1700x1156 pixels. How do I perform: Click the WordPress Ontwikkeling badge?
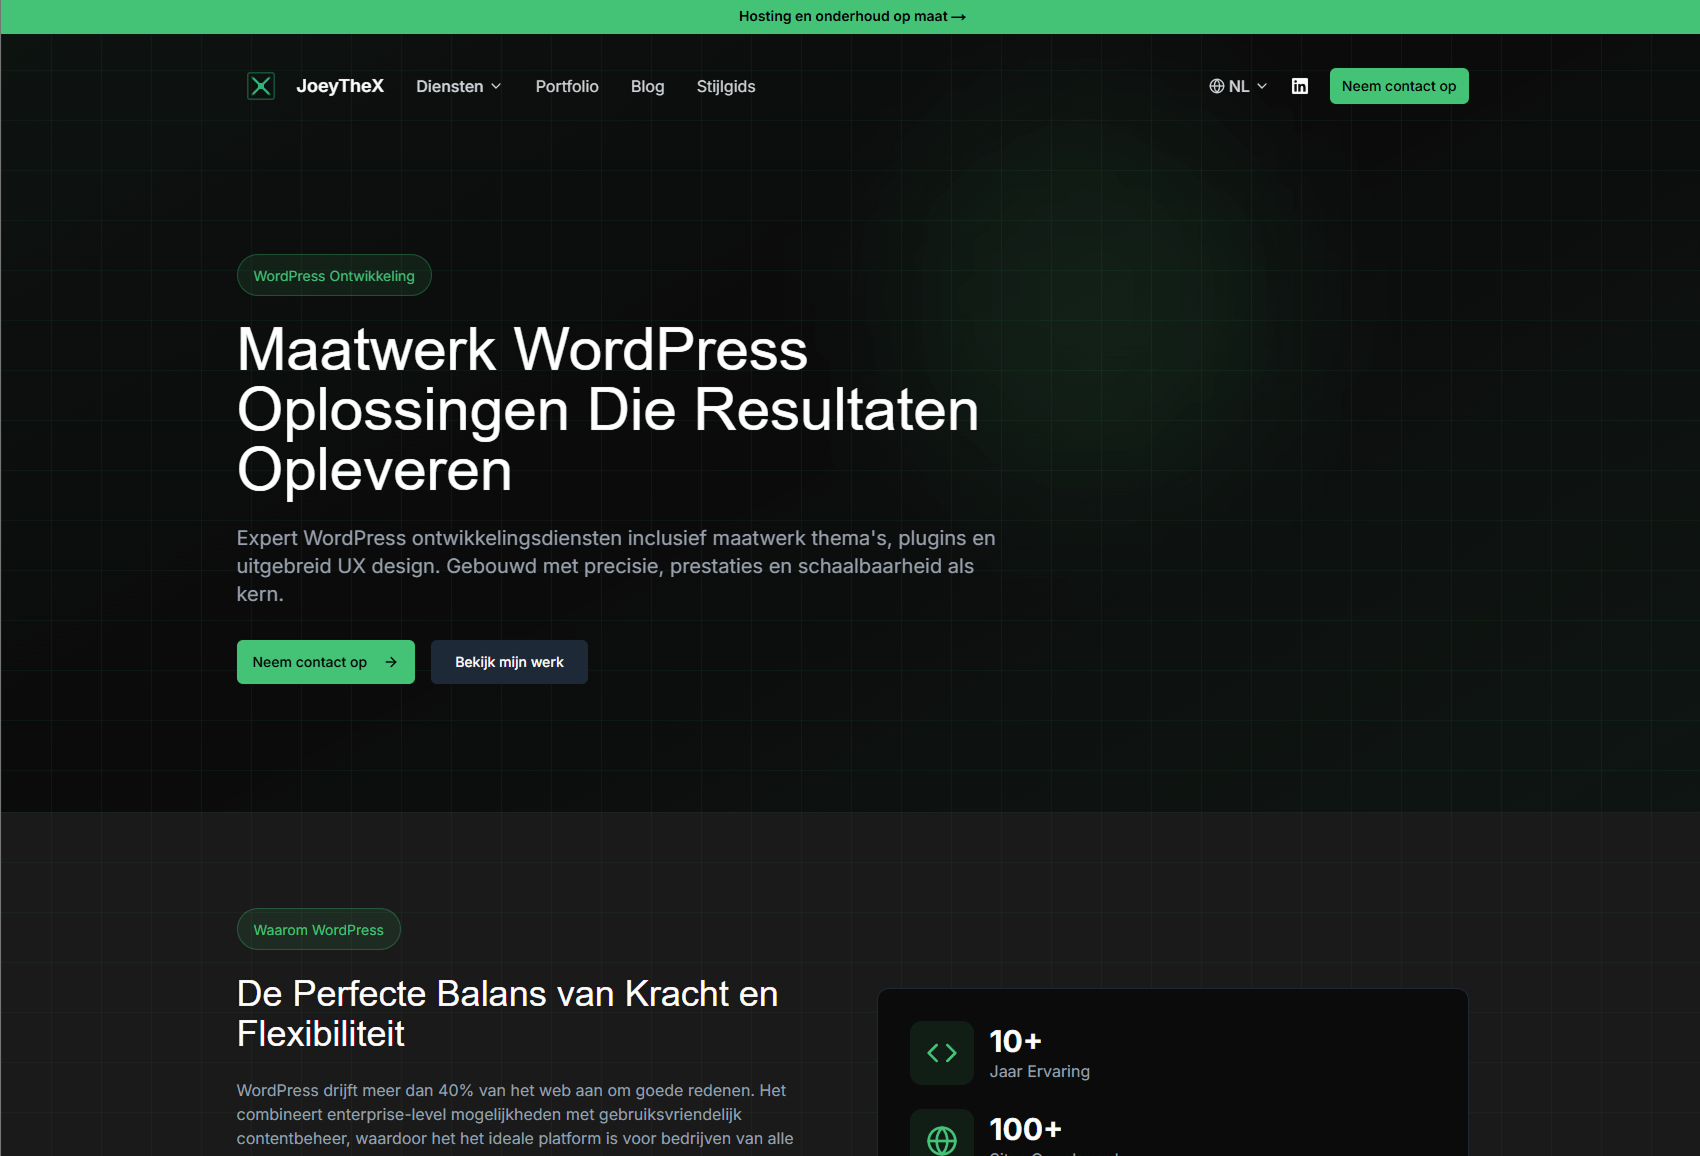pyautogui.click(x=334, y=275)
